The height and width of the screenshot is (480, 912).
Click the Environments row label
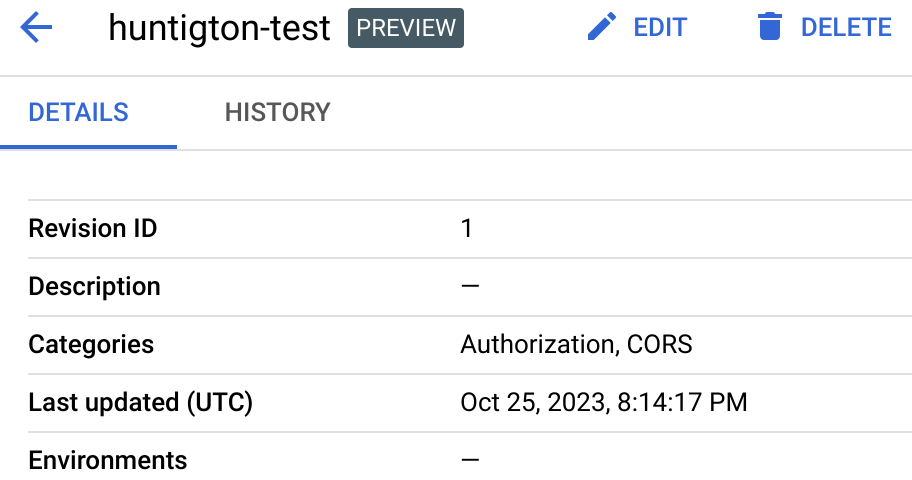click(108, 461)
